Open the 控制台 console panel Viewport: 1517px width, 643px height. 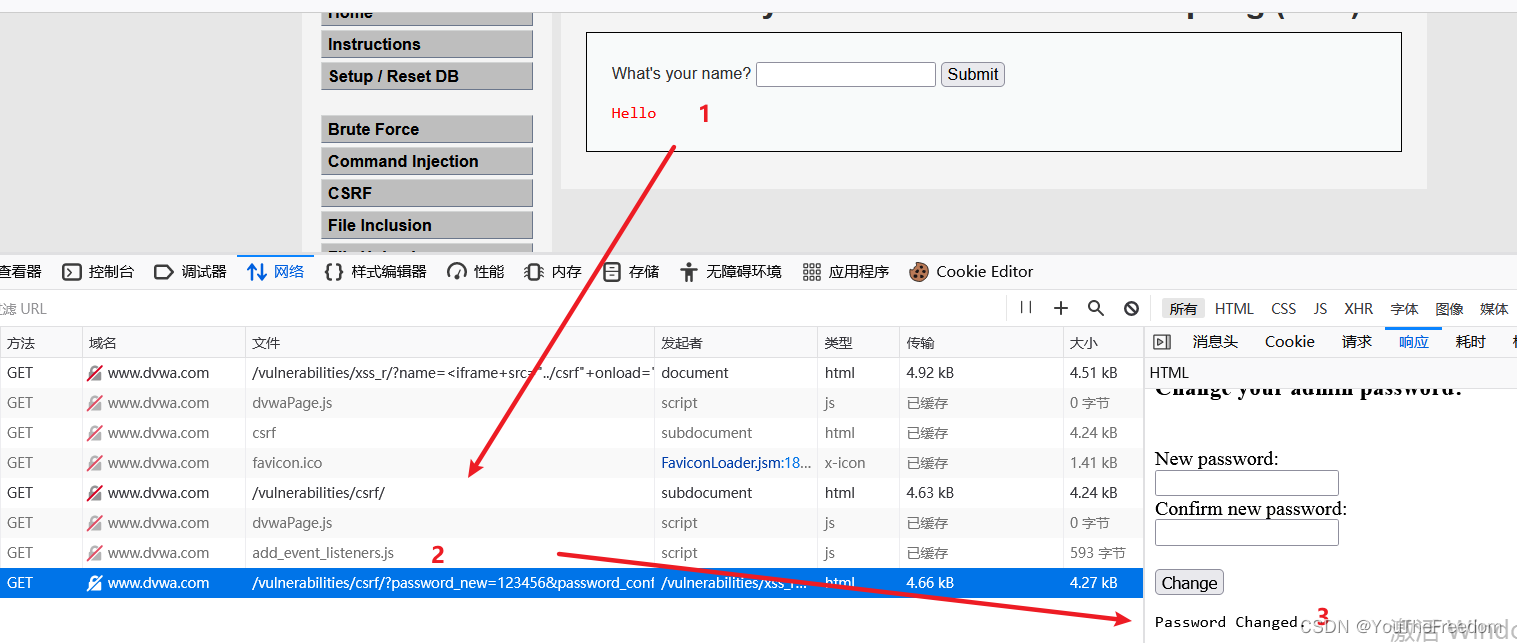coord(98,271)
